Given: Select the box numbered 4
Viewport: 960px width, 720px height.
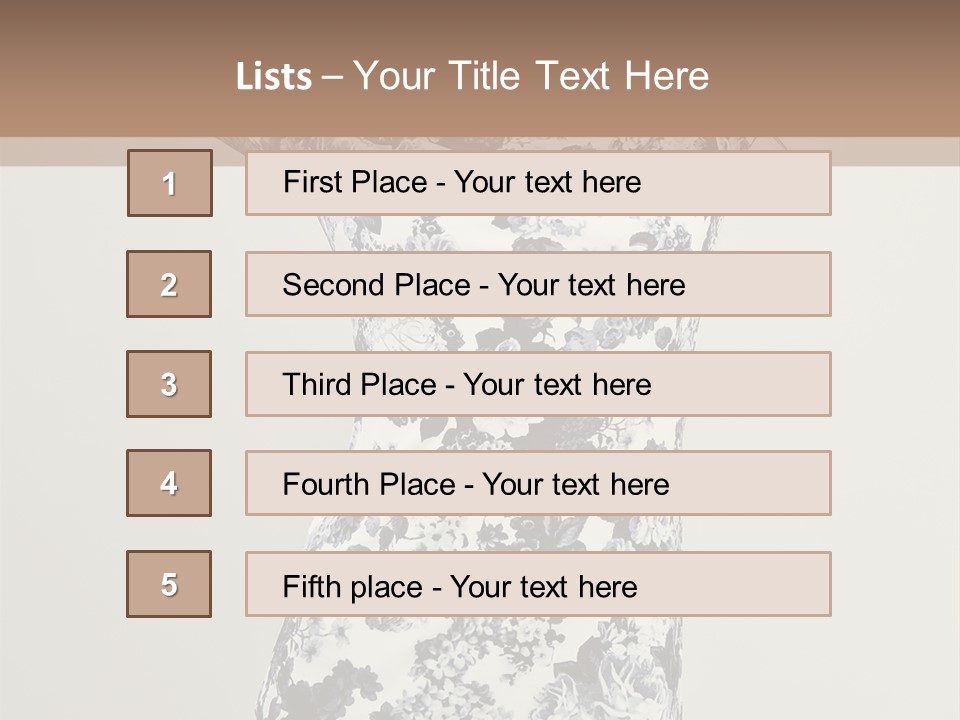Looking at the screenshot, I should point(169,483).
